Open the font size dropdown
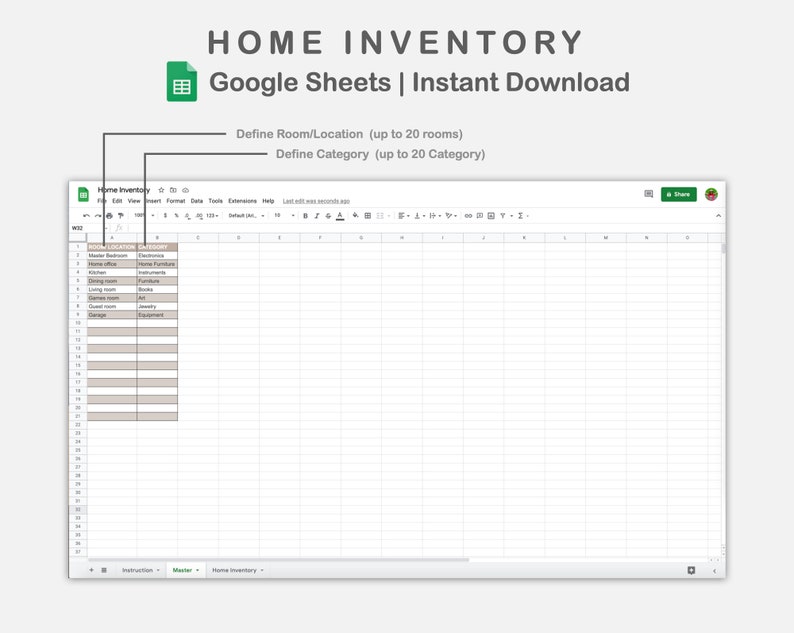 [x=284, y=216]
